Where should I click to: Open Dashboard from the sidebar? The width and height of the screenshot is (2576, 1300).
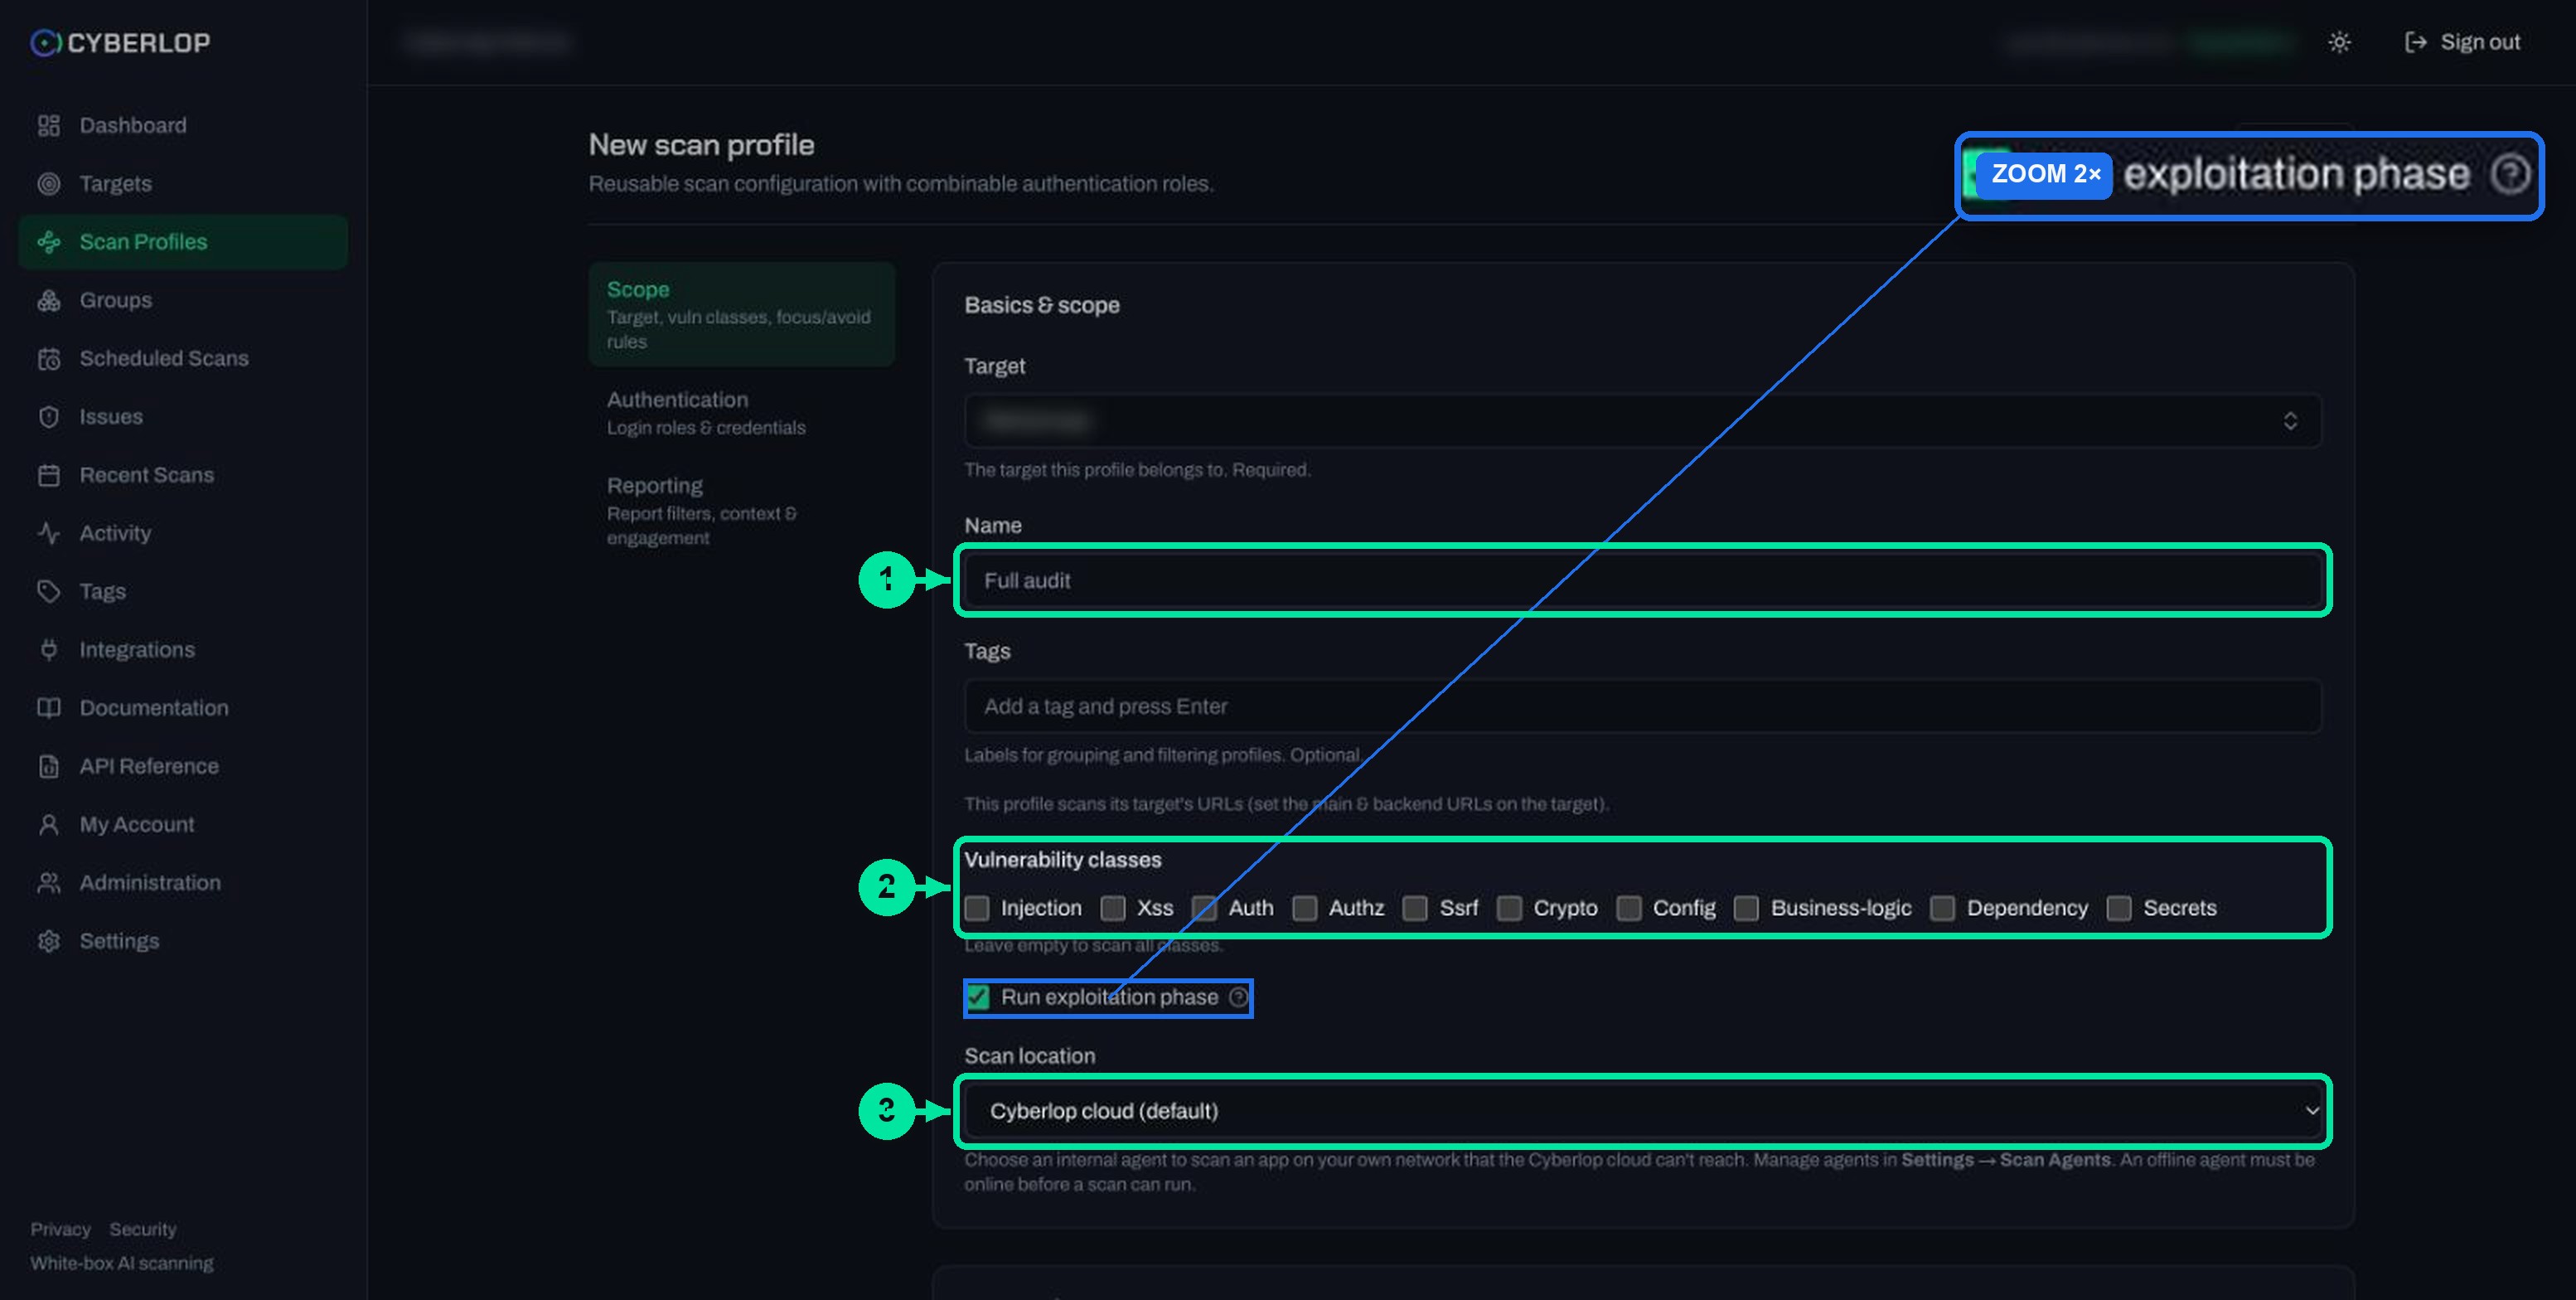132,125
